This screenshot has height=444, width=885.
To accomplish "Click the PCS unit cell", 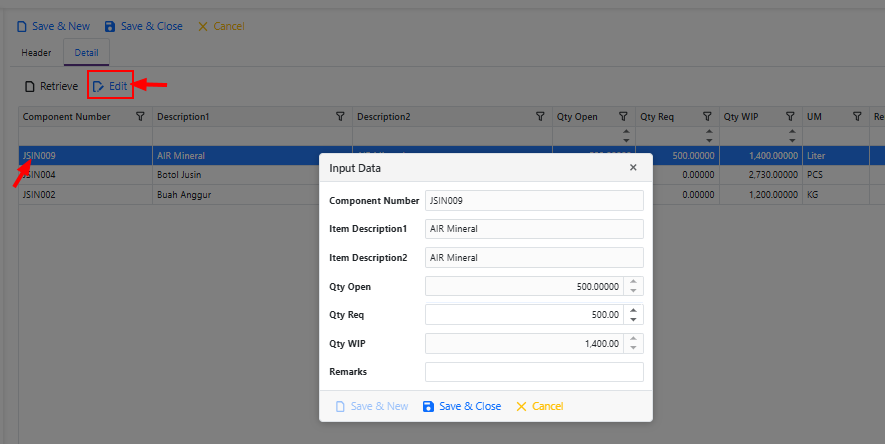I will tap(836, 175).
